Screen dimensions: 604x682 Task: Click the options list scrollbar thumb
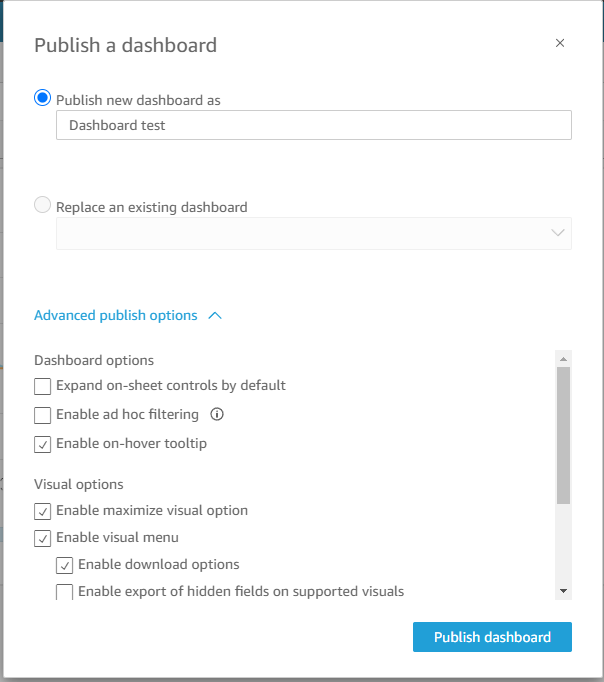(x=563, y=435)
